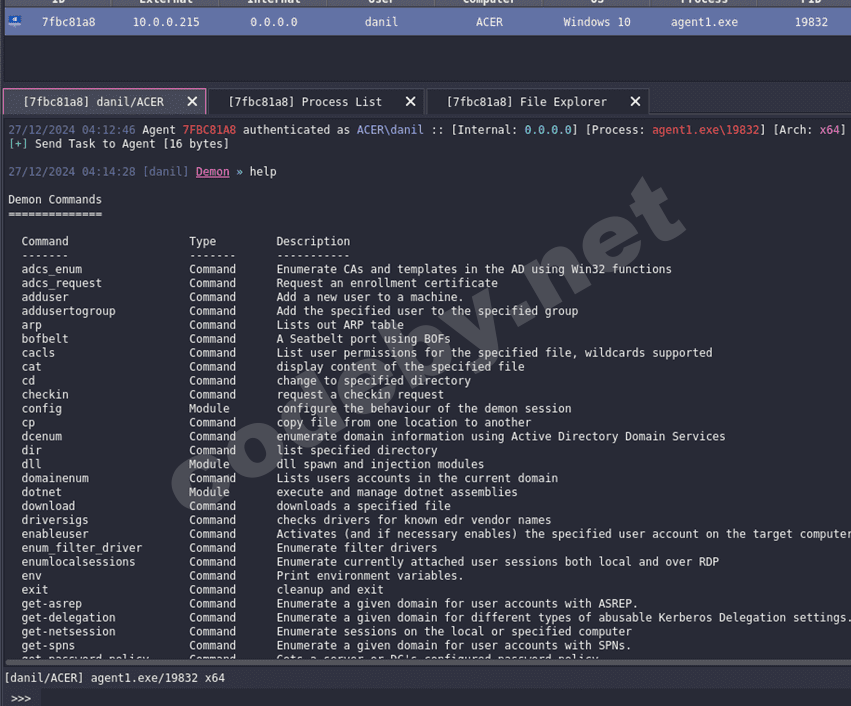The image size is (851, 706).
Task: Focus the command input field after >>>
Action: pyautogui.click(x=445, y=698)
